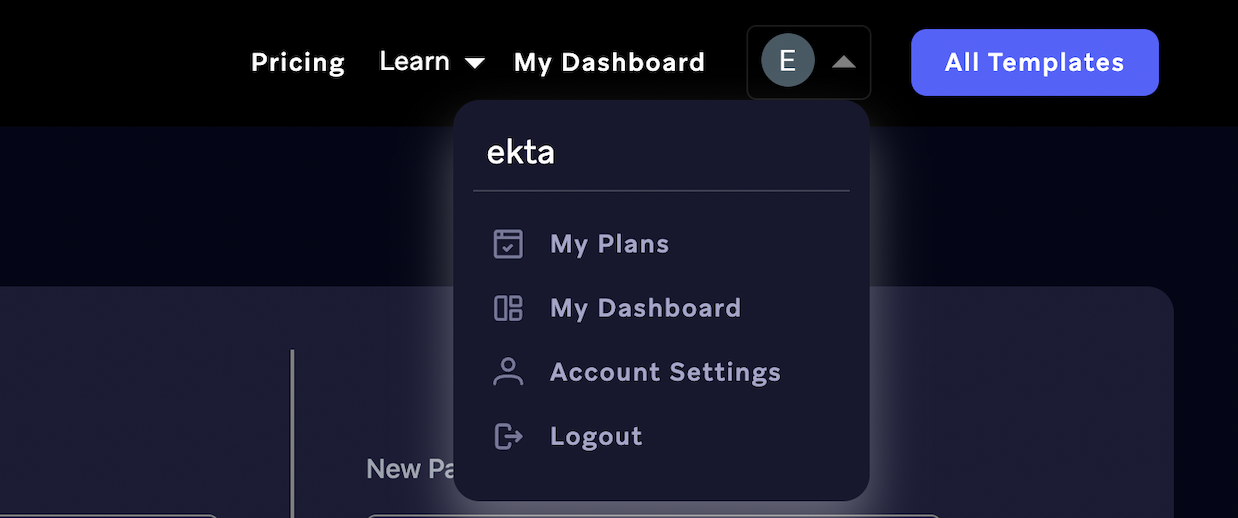Click the Account Settings person icon
Viewport: 1238px width, 518px height.
click(508, 372)
